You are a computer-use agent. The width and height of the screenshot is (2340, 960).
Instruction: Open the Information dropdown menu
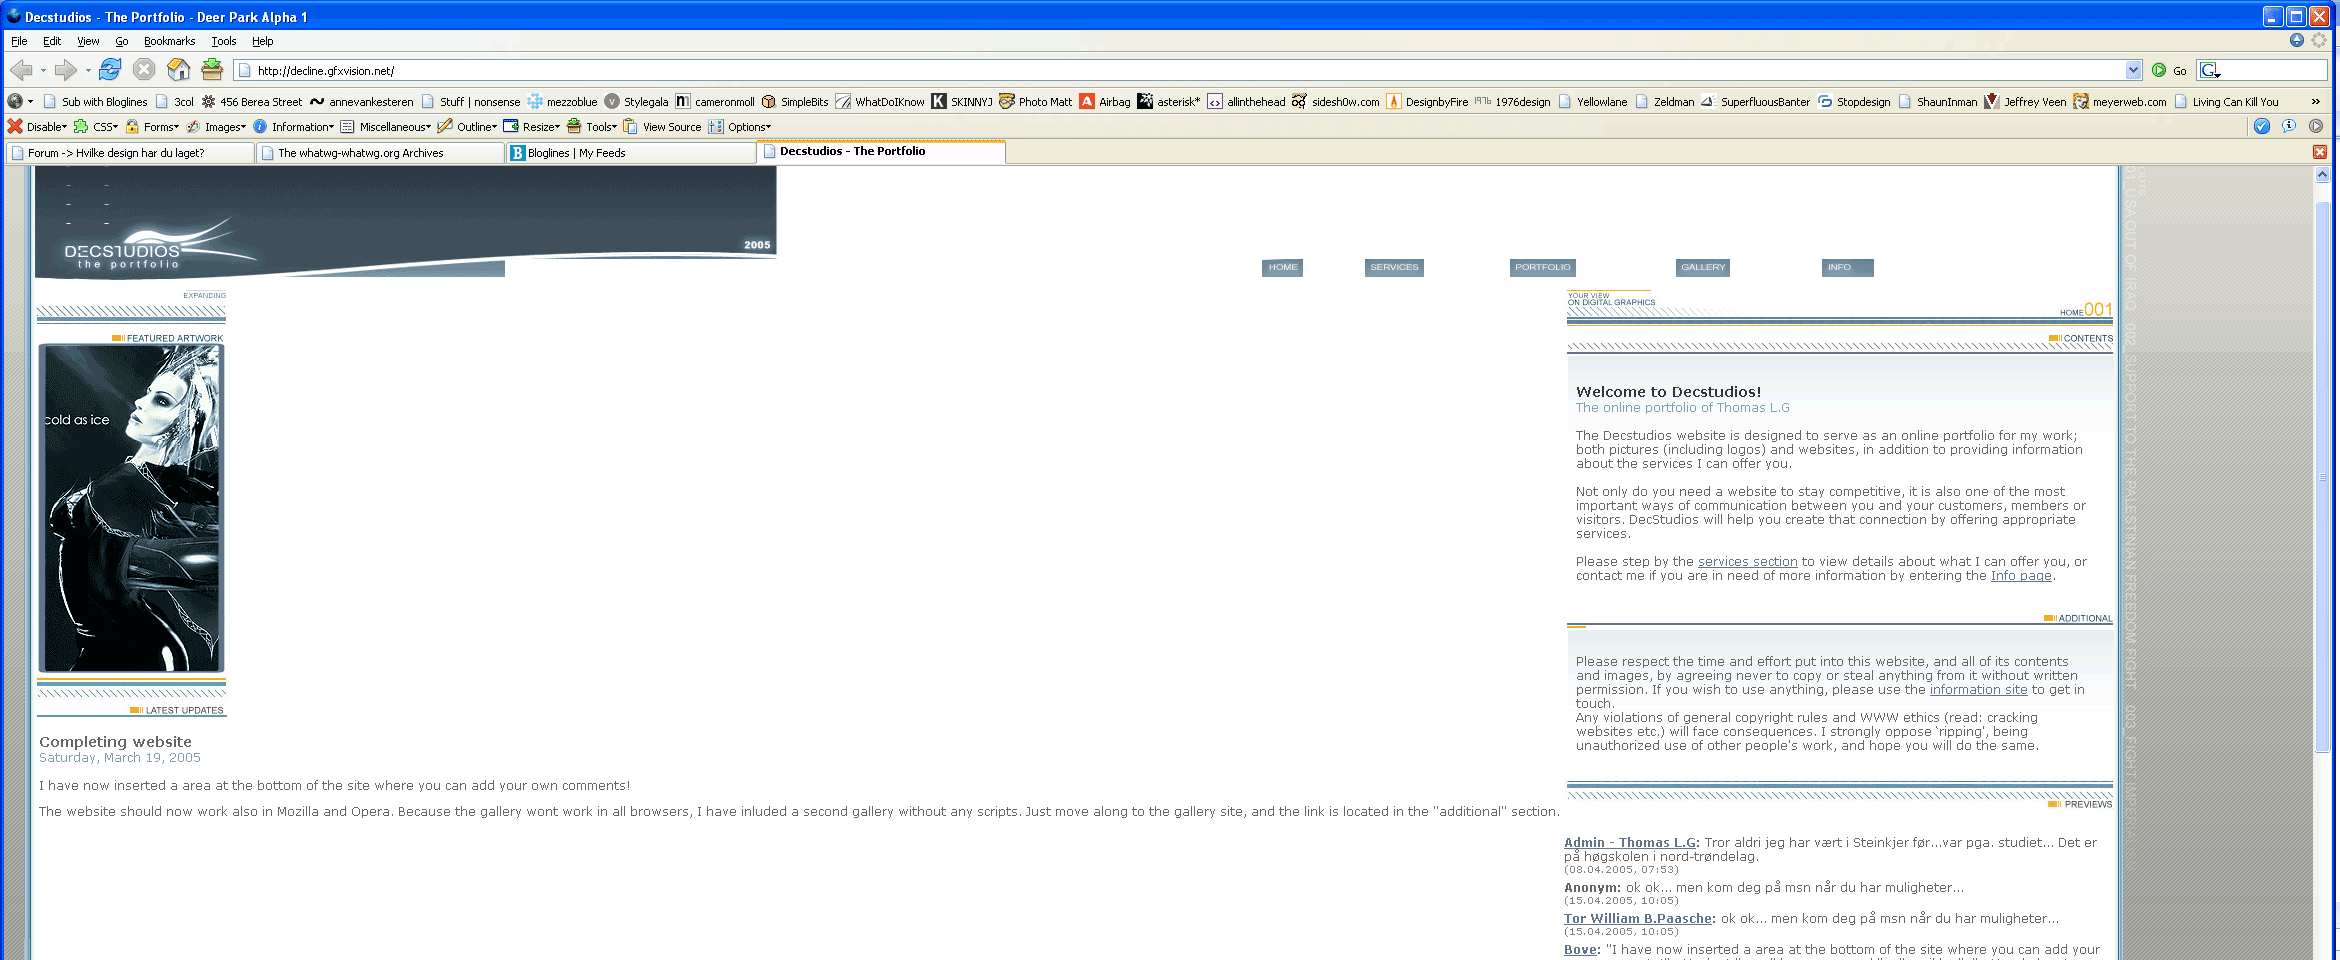(294, 127)
